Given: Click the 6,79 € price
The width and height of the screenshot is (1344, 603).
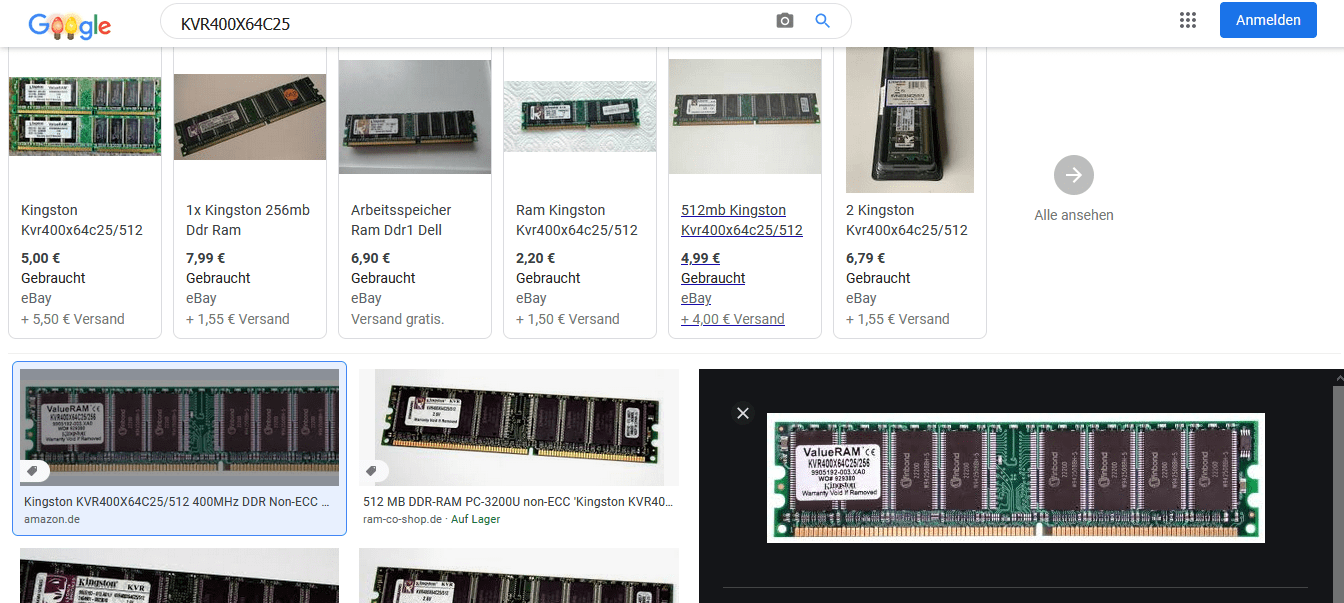Looking at the screenshot, I should (x=866, y=258).
